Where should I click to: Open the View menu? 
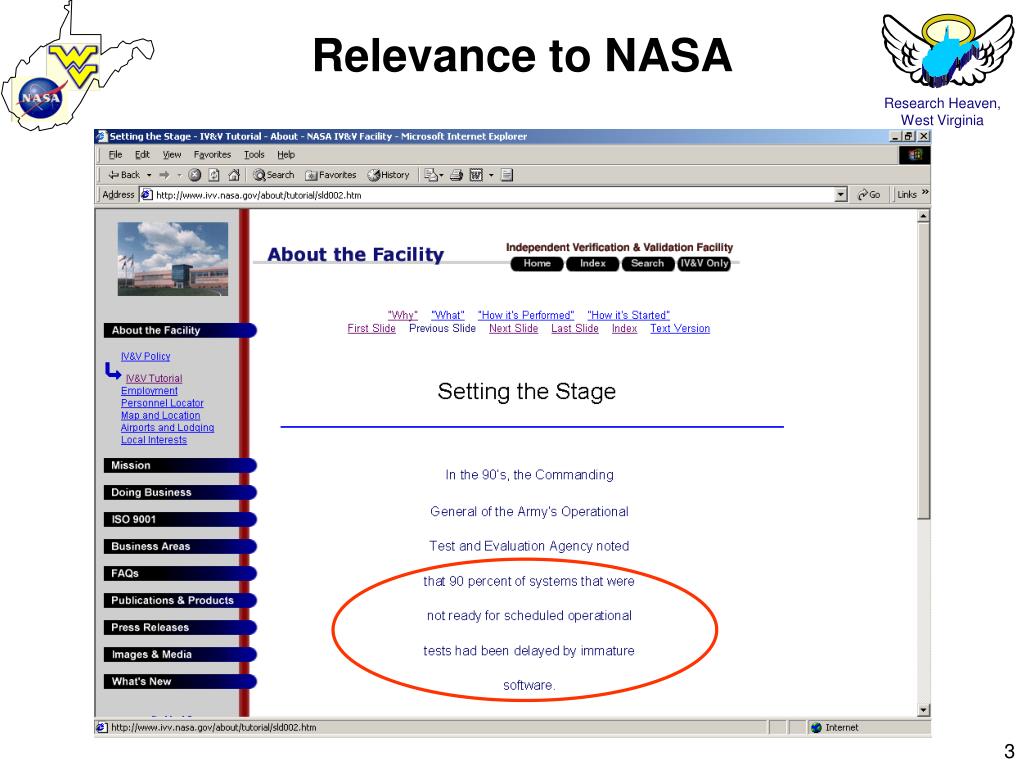coord(172,155)
